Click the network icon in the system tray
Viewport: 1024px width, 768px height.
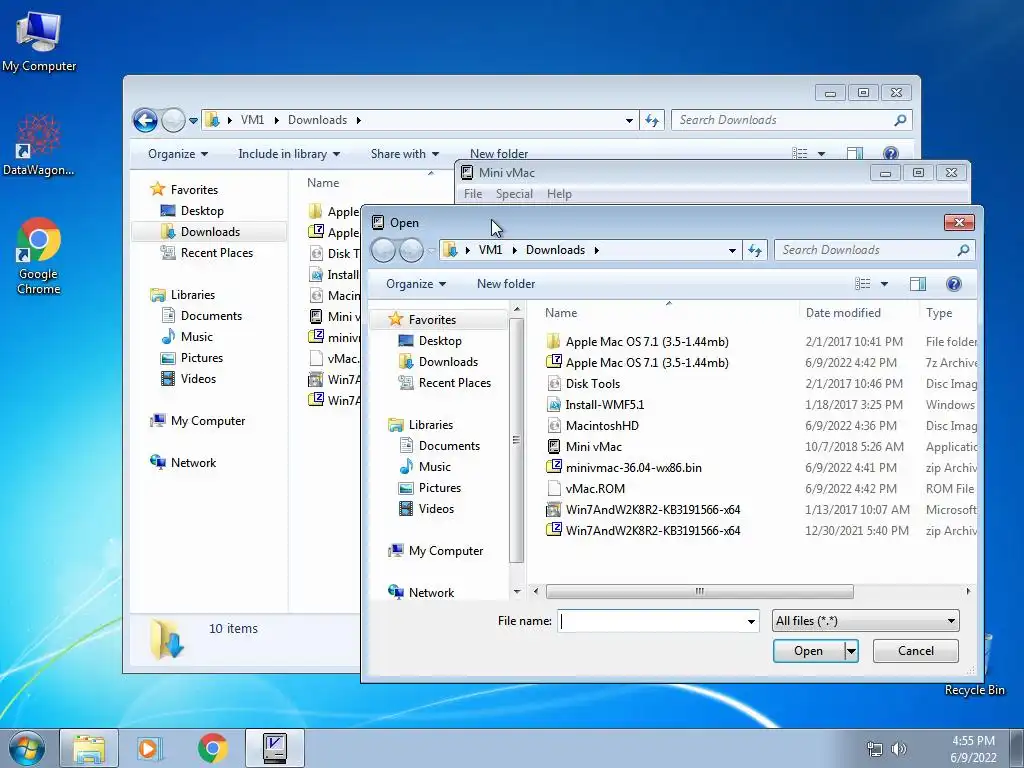(x=874, y=749)
